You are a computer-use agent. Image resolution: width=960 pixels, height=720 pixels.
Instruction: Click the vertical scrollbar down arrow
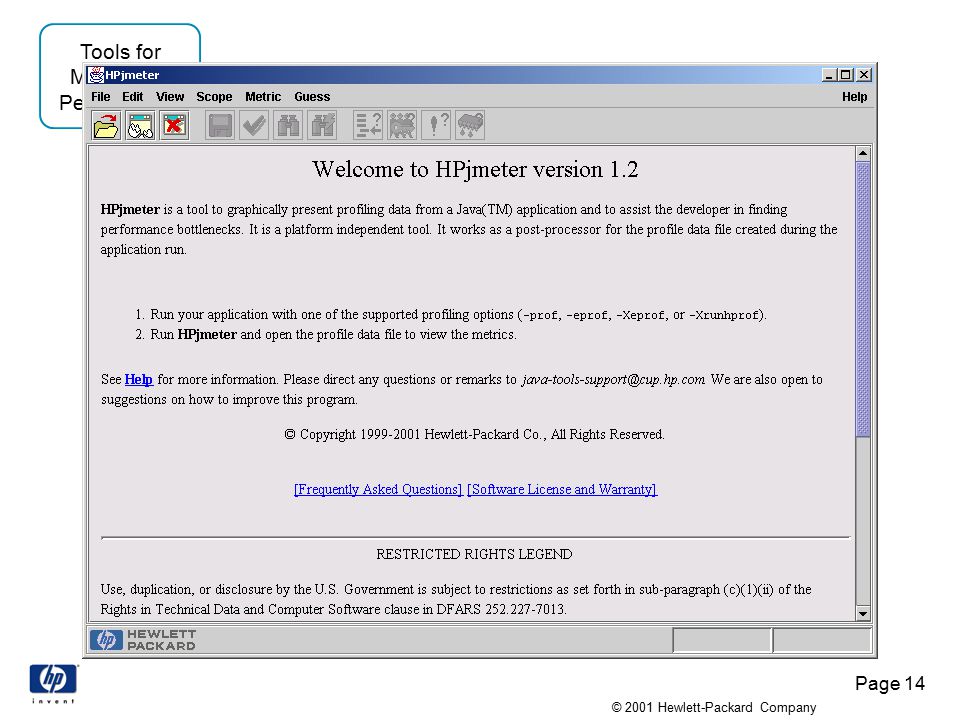863,613
